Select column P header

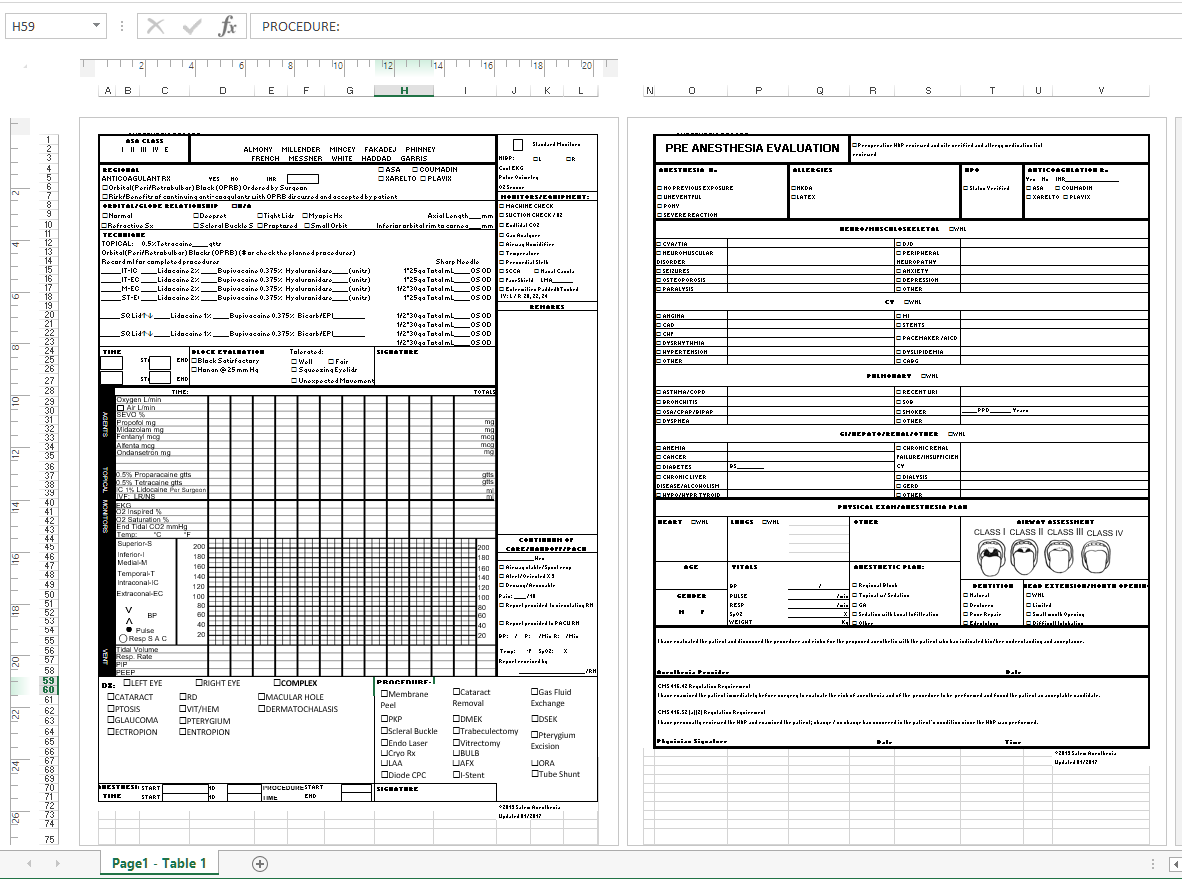(758, 90)
